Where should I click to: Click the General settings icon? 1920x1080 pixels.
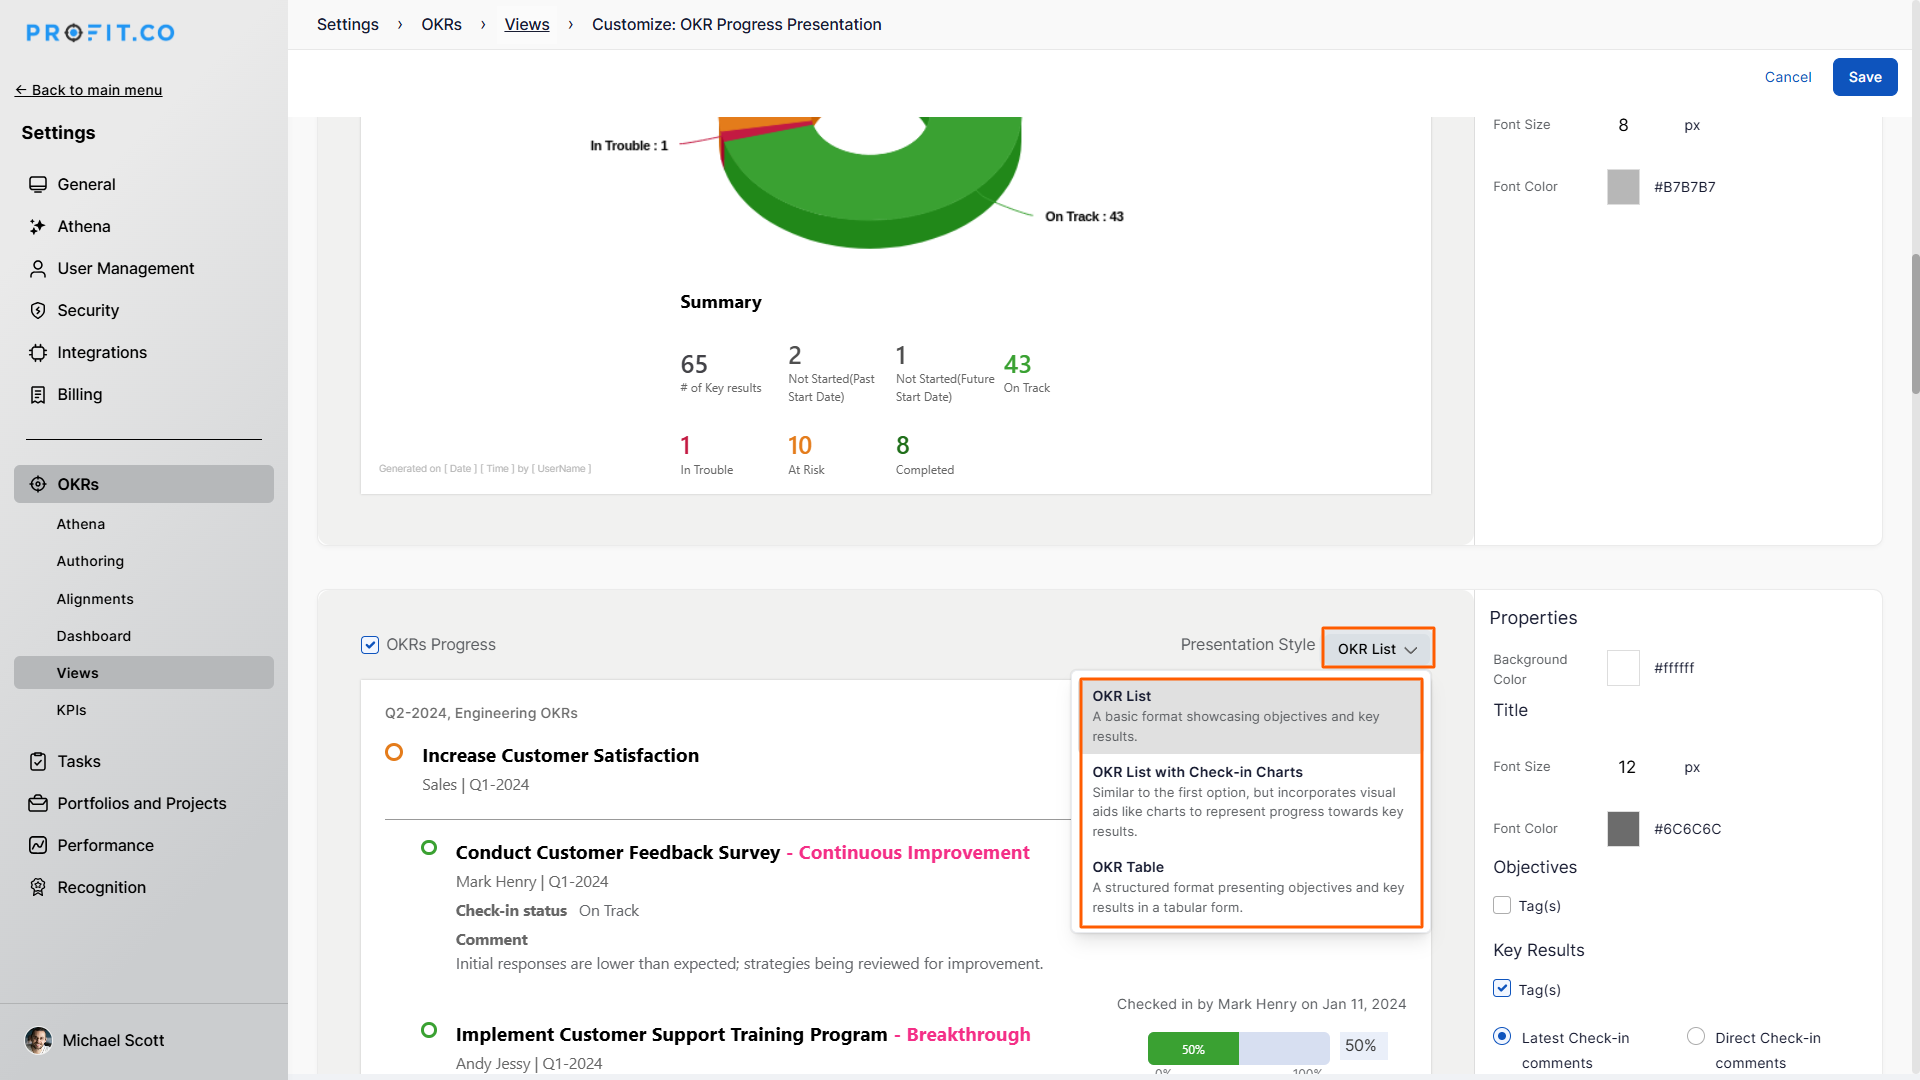[38, 184]
